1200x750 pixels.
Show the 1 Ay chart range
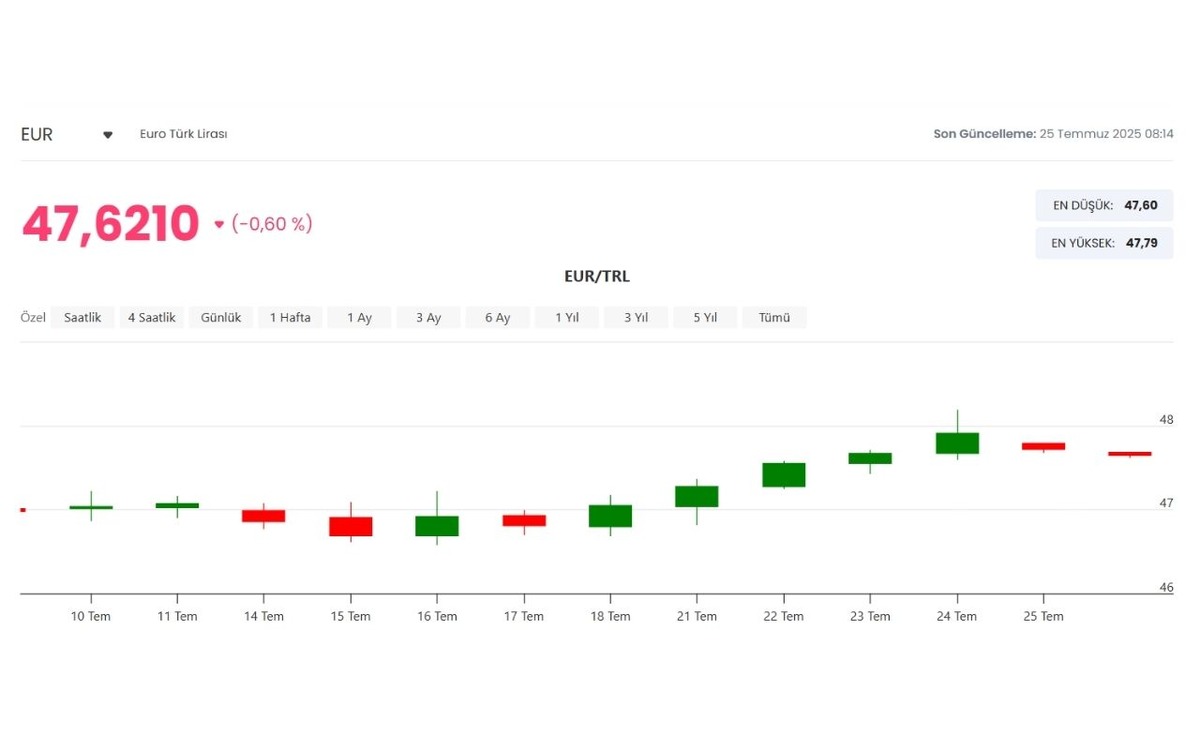359,317
